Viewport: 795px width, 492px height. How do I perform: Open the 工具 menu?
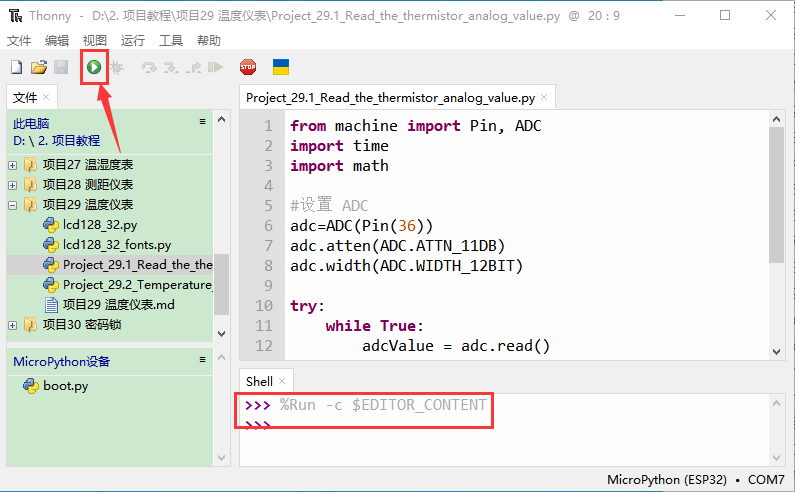[x=171, y=41]
